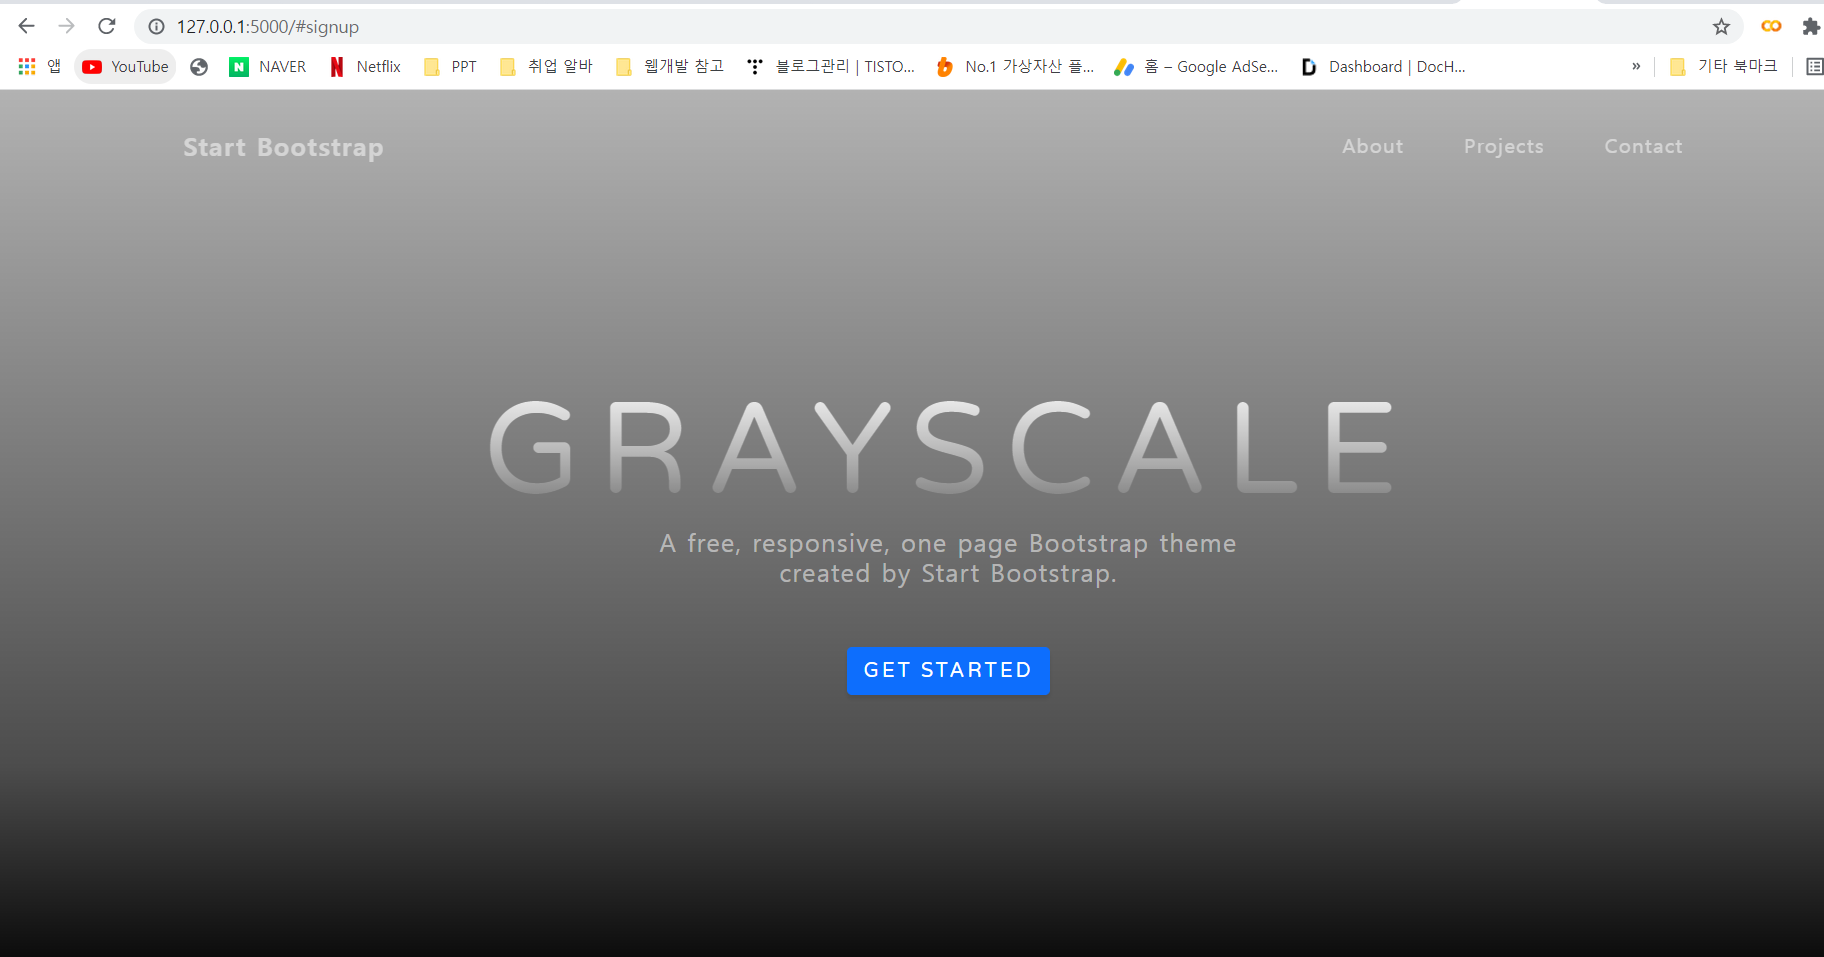Open the Google AdSense bookmark

(1196, 66)
